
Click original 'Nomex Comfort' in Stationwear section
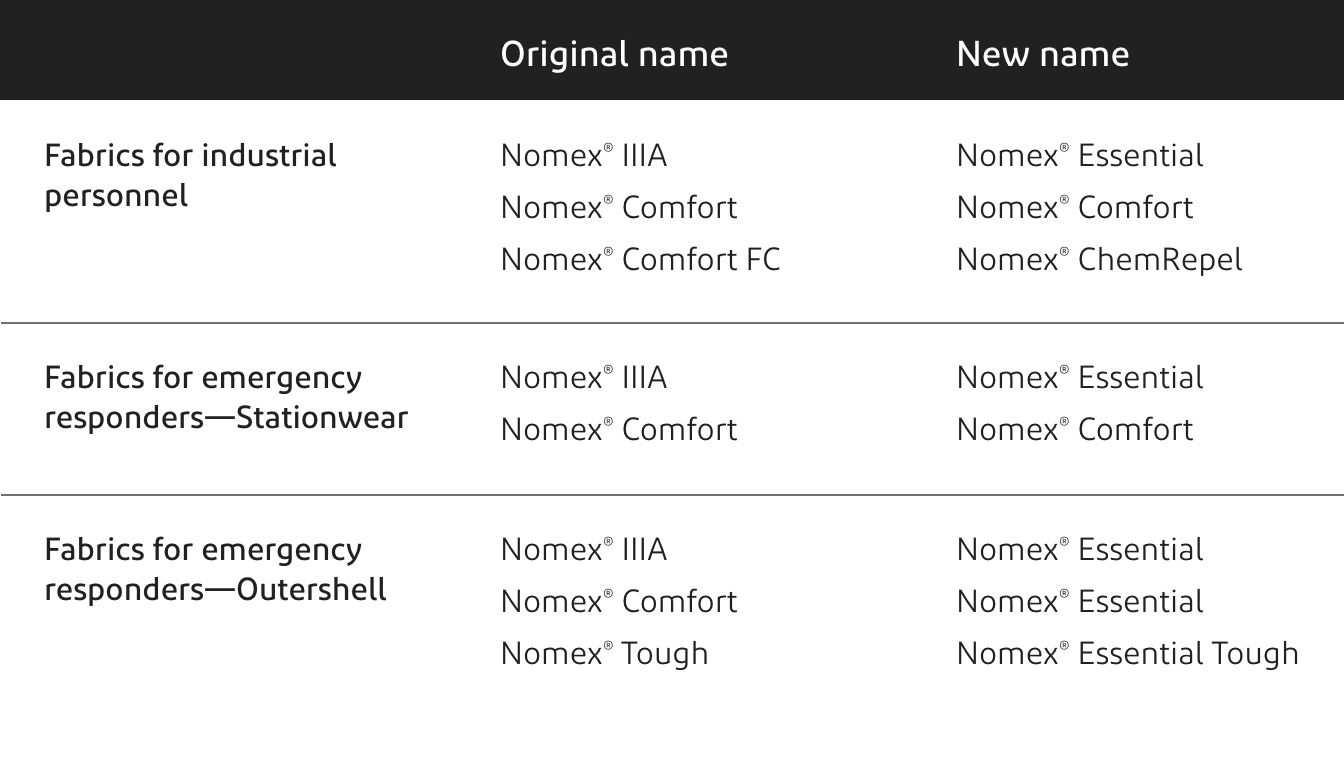click(618, 430)
